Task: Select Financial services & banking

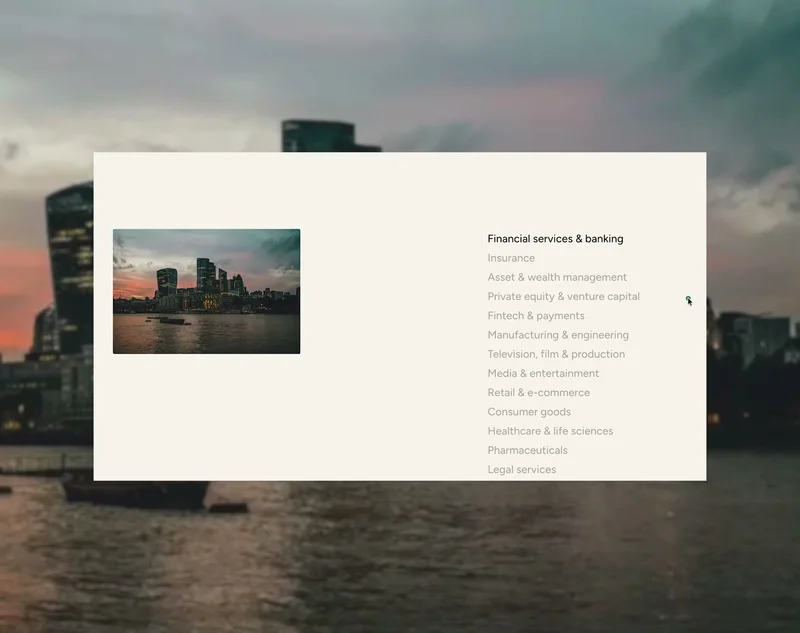Action: point(555,239)
